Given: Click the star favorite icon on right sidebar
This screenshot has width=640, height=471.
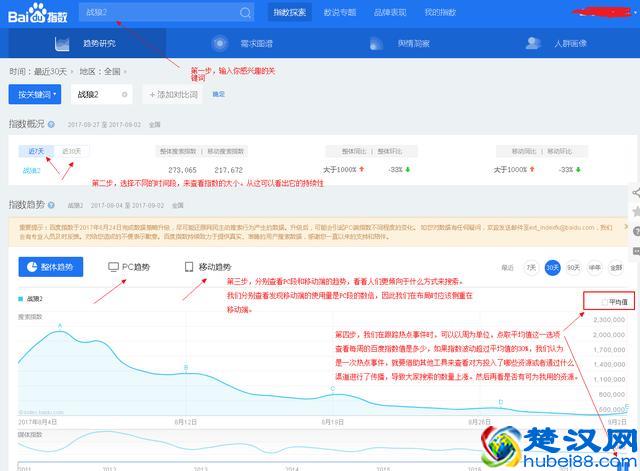Looking at the screenshot, I should [x=636, y=211].
